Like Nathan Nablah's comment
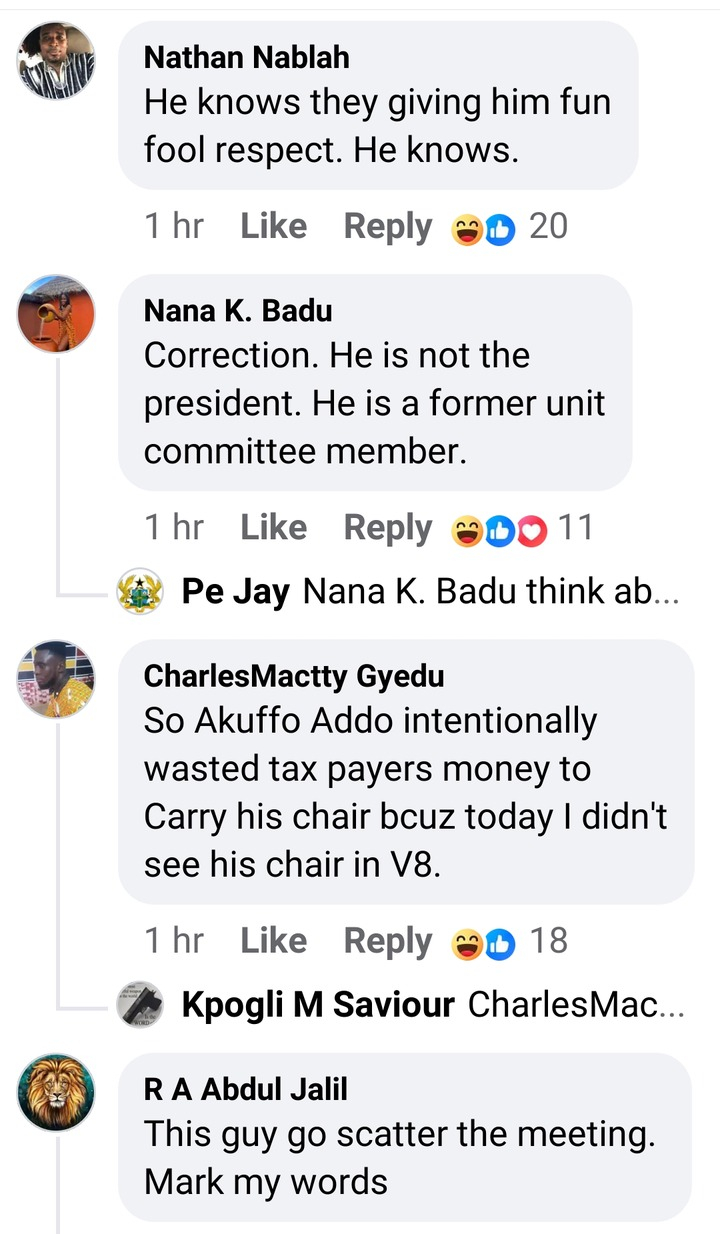 [x=273, y=227]
